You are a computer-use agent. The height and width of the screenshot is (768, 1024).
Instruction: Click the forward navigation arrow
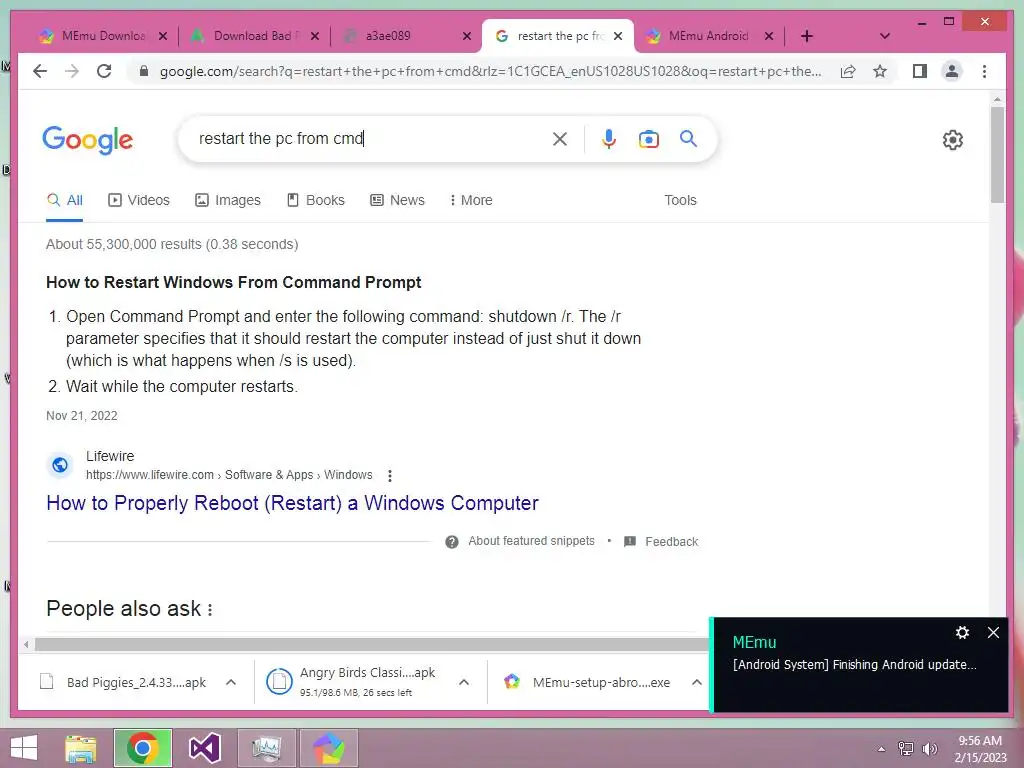72,71
